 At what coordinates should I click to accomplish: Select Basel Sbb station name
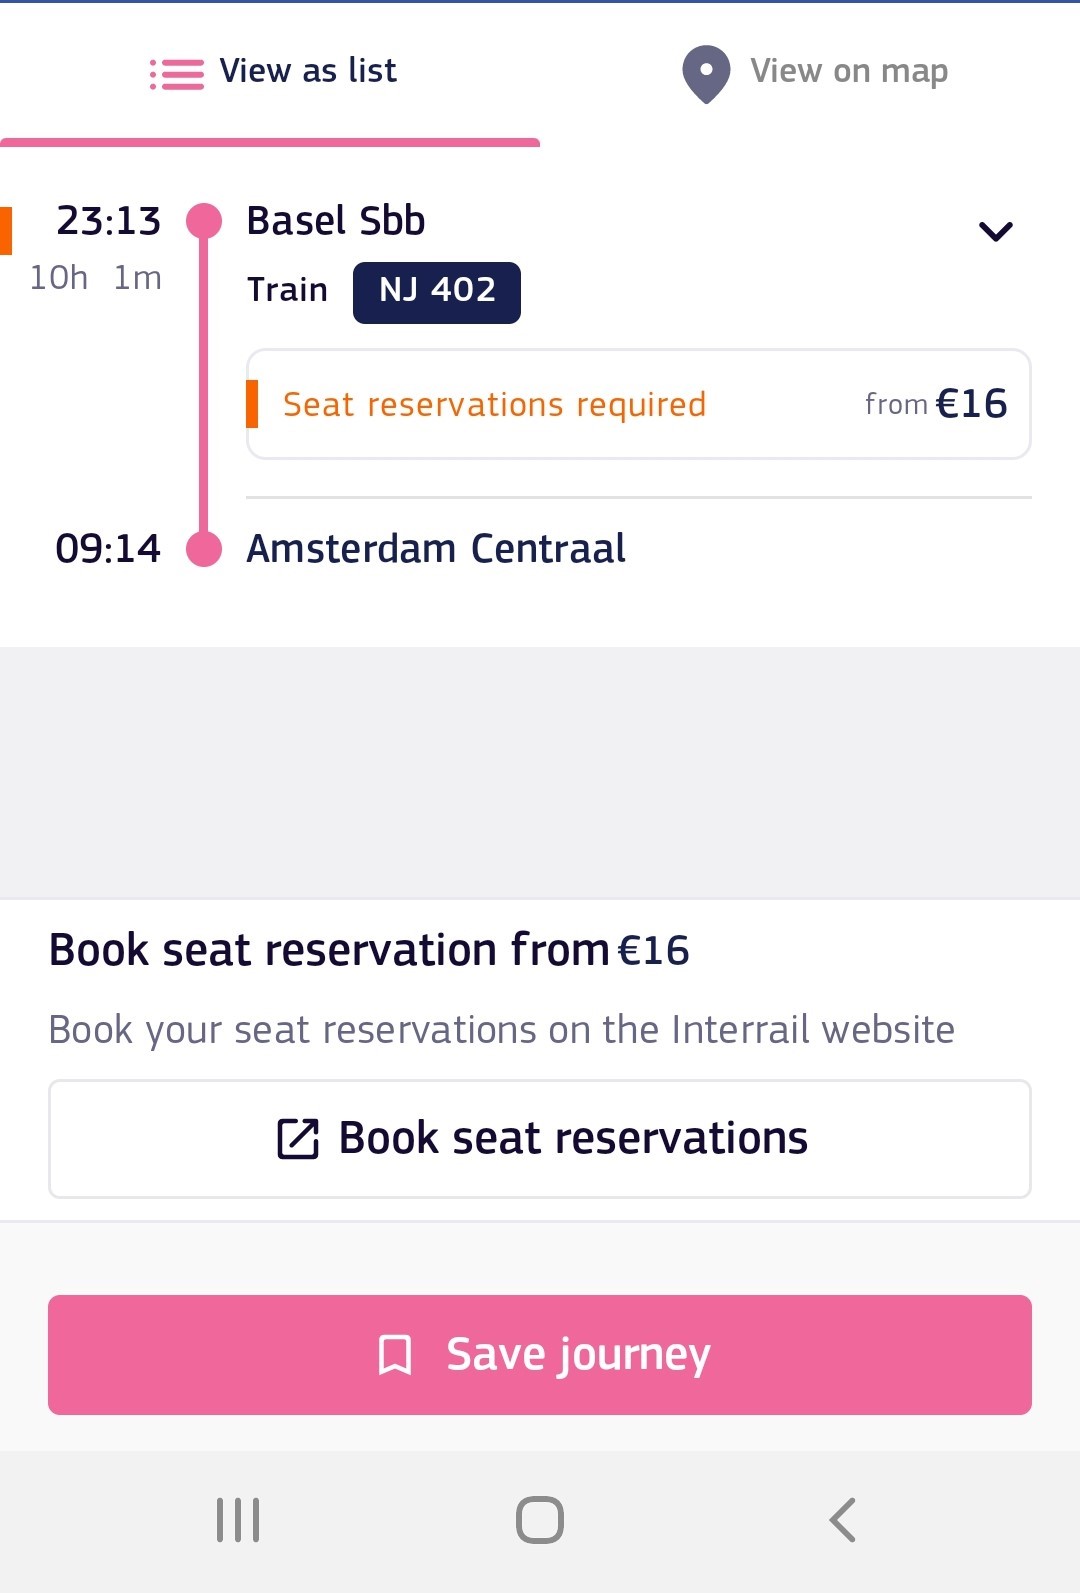coord(336,221)
